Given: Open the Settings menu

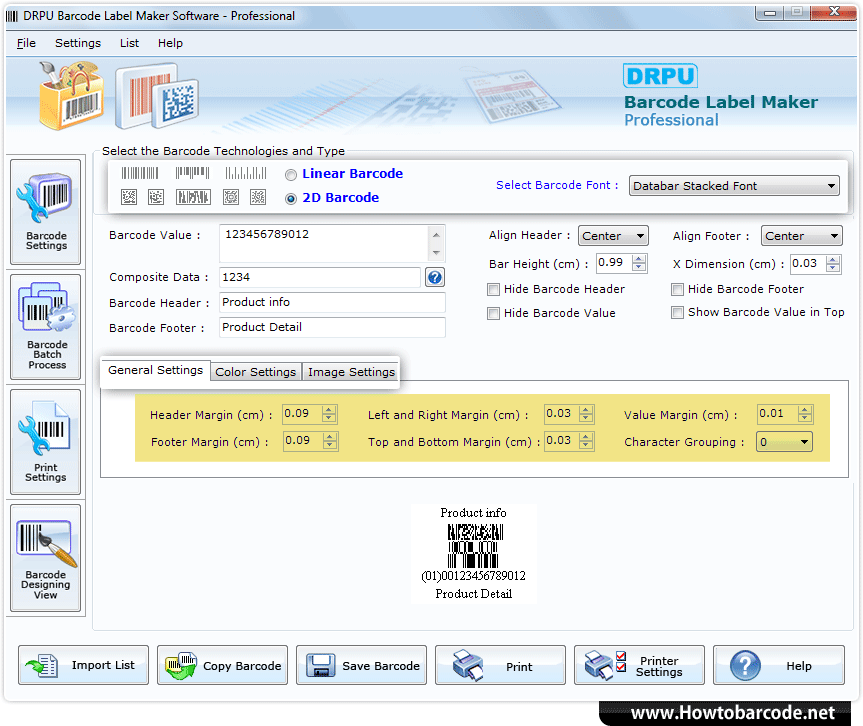Looking at the screenshot, I should (x=78, y=43).
